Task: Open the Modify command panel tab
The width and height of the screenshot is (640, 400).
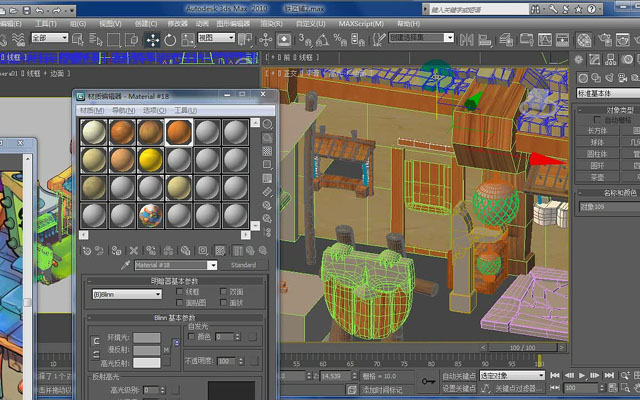Action: point(594,60)
